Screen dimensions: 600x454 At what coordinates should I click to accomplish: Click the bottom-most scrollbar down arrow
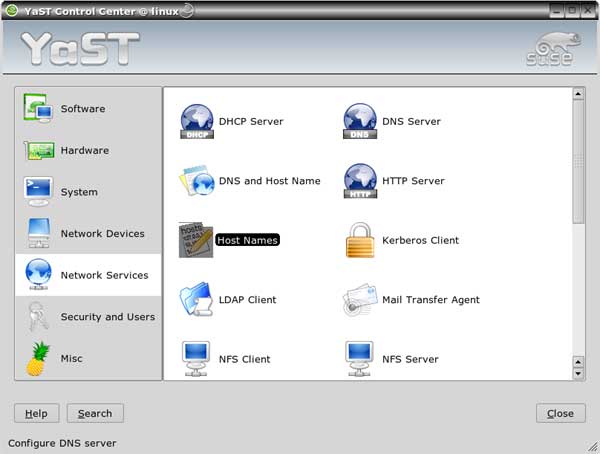[578, 374]
